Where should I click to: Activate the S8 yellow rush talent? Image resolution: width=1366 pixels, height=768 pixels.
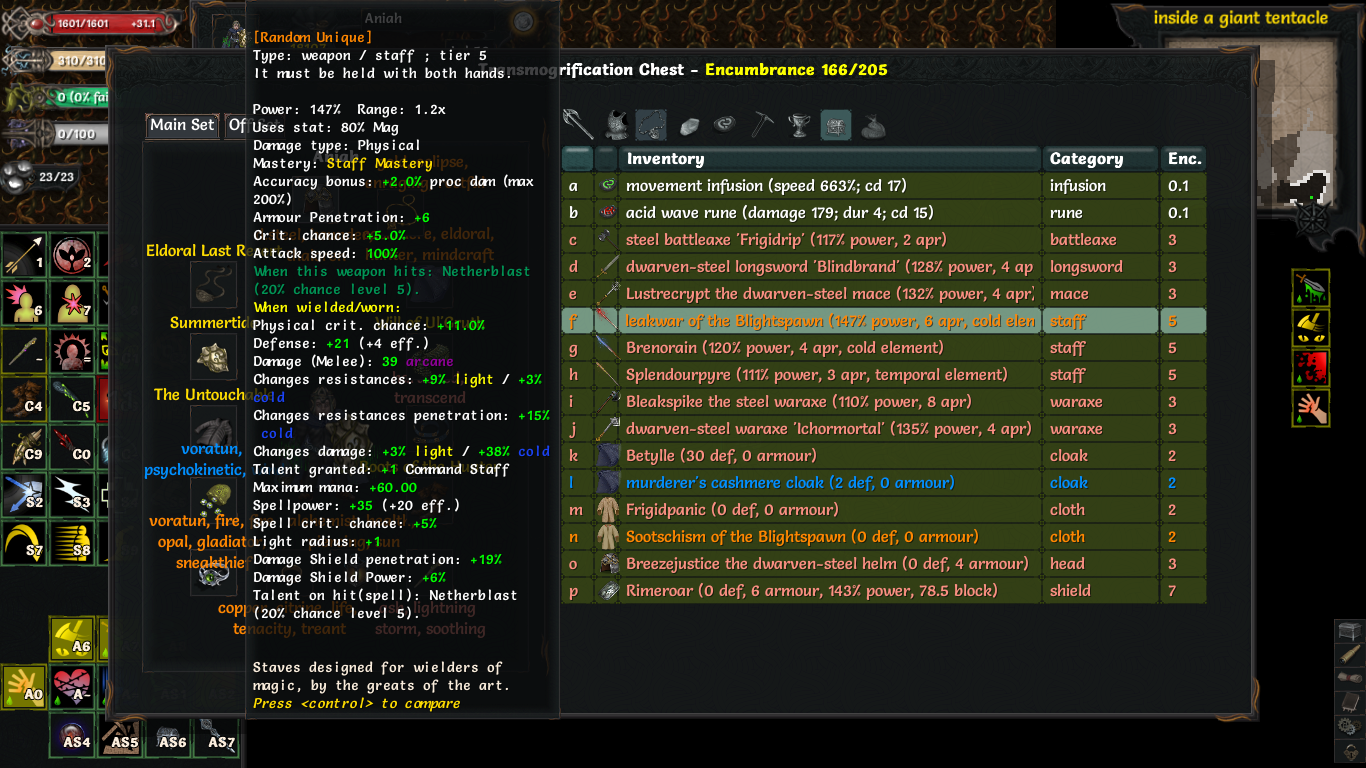pyautogui.click(x=72, y=544)
